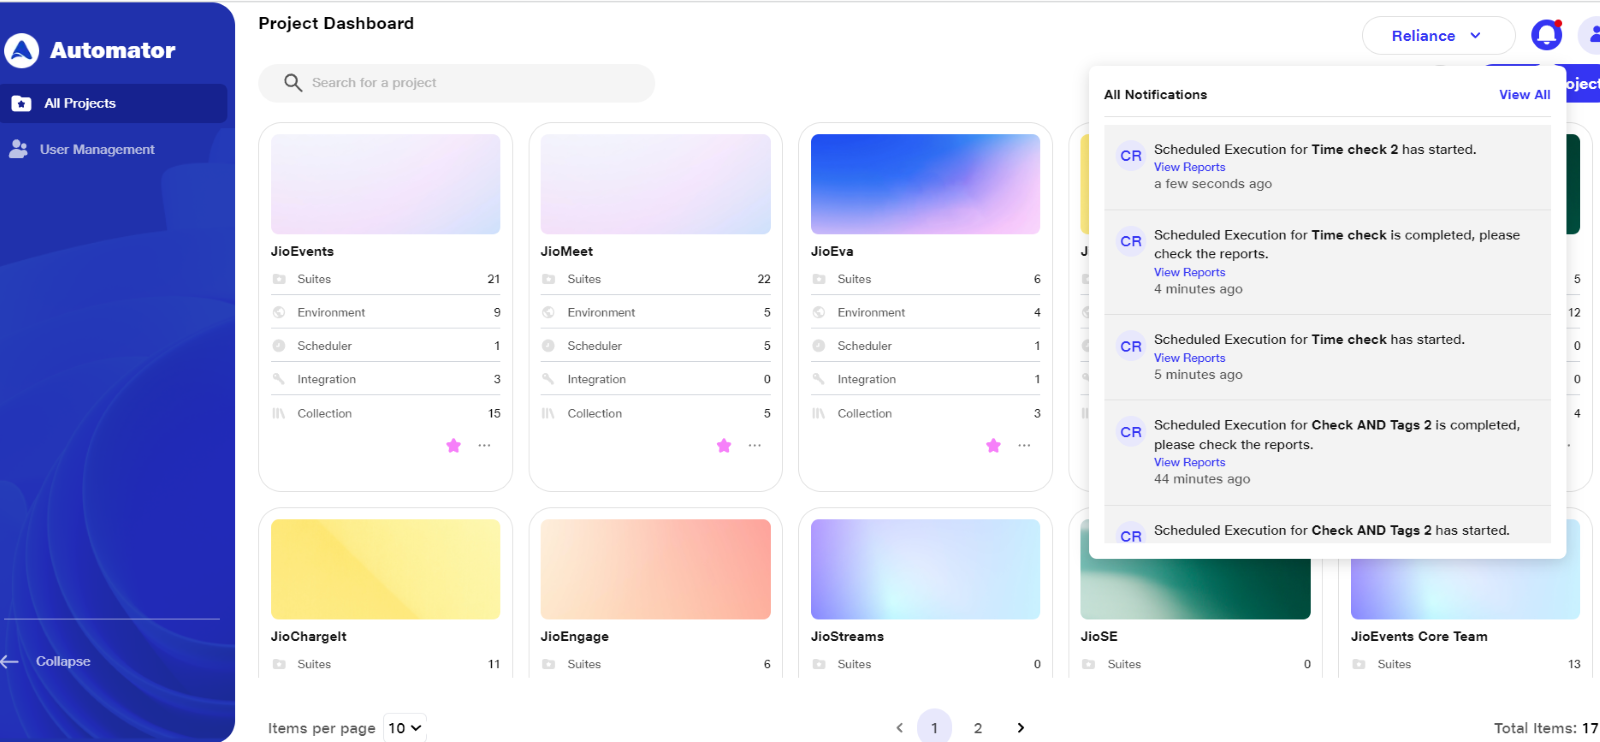Toggle favorite star on JioEvents card

click(x=454, y=445)
